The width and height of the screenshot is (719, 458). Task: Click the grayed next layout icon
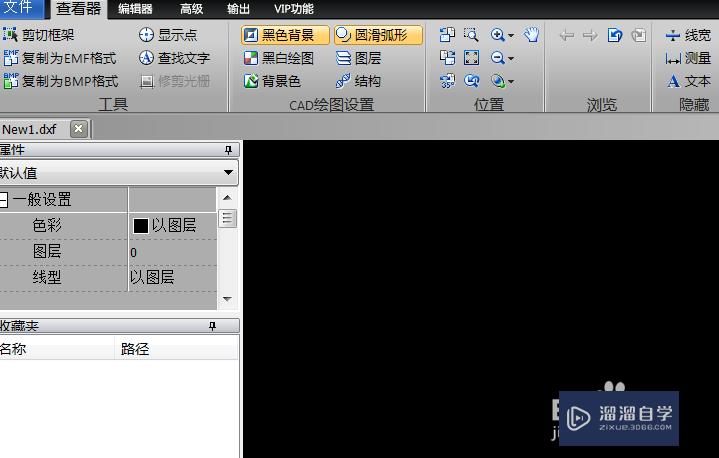point(638,35)
